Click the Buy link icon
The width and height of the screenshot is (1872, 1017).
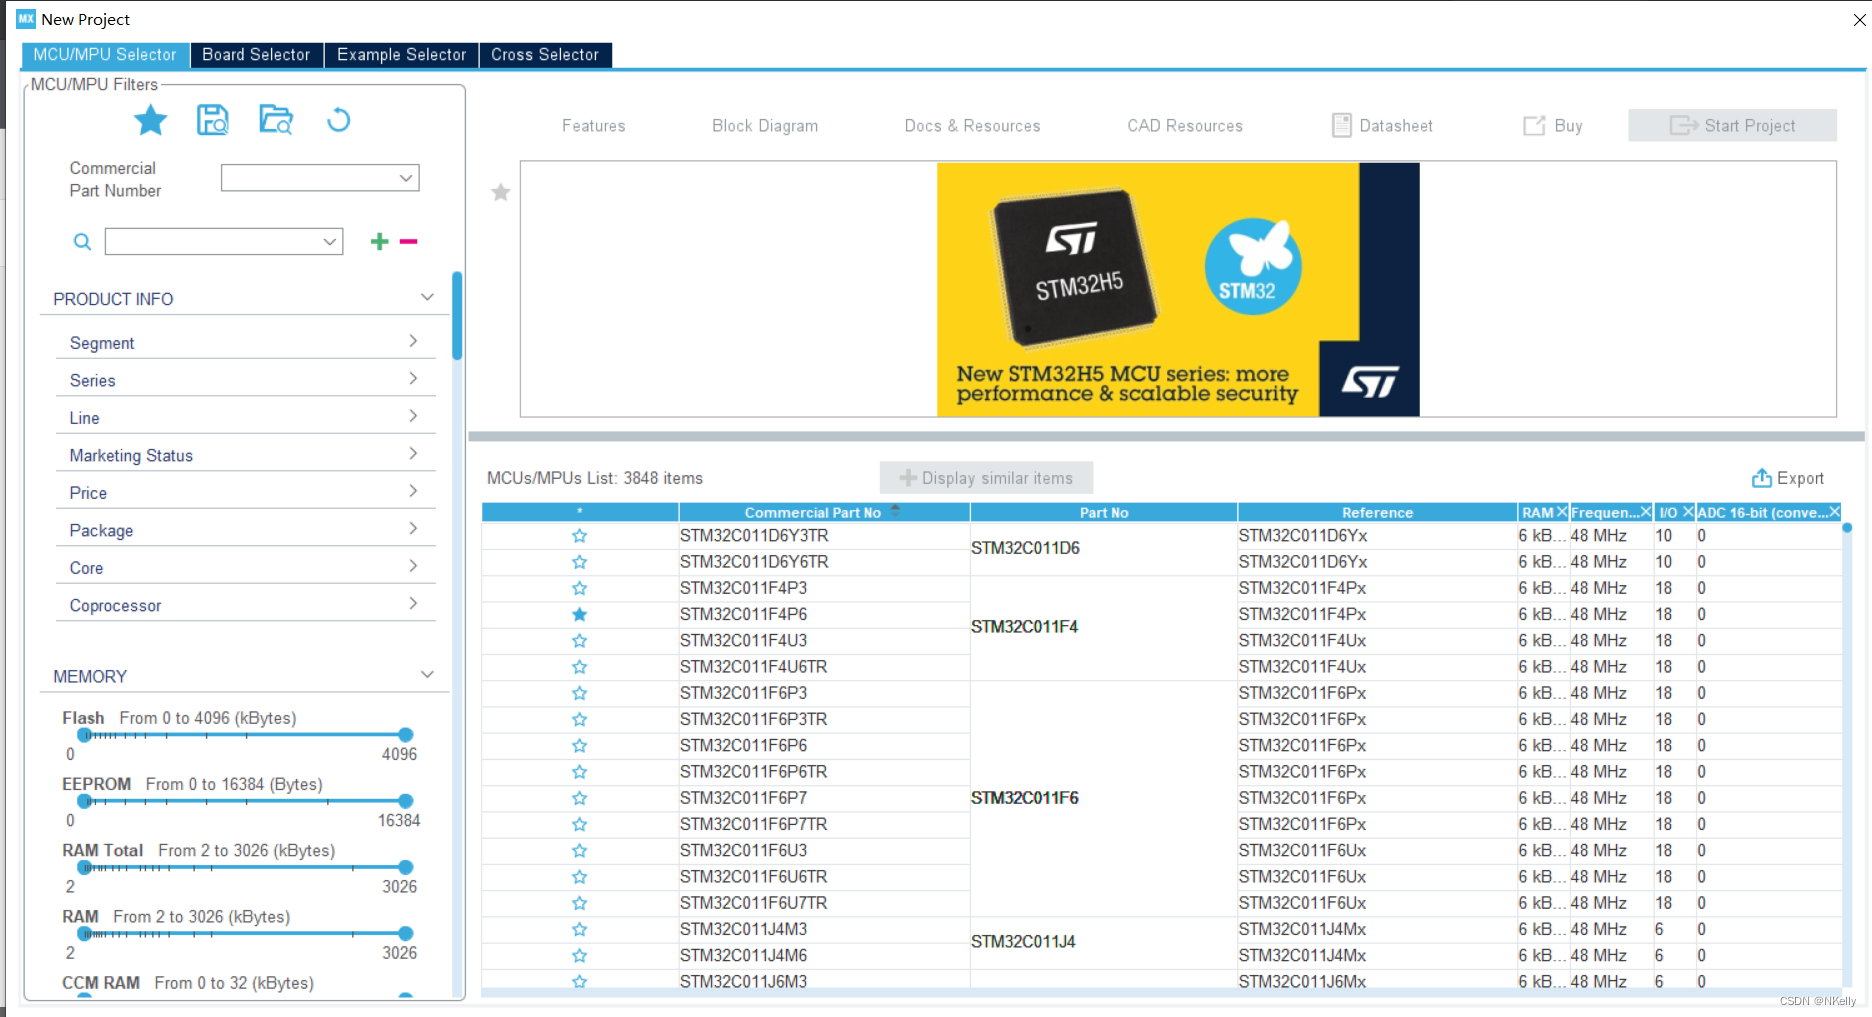1534,126
